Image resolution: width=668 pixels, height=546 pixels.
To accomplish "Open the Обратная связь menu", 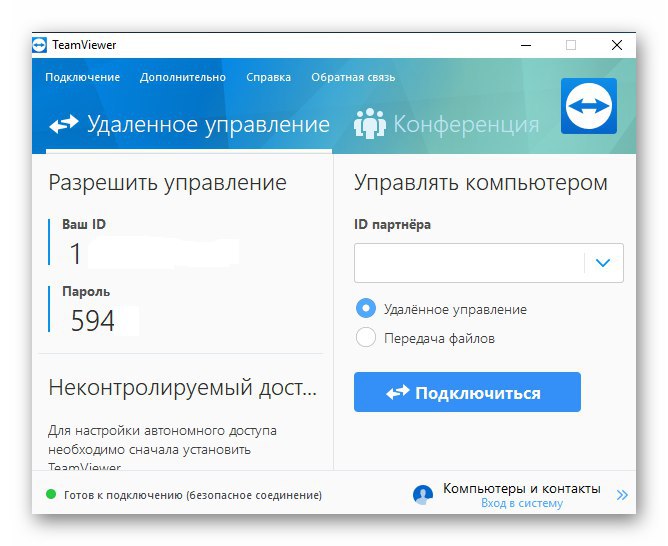I will 353,77.
